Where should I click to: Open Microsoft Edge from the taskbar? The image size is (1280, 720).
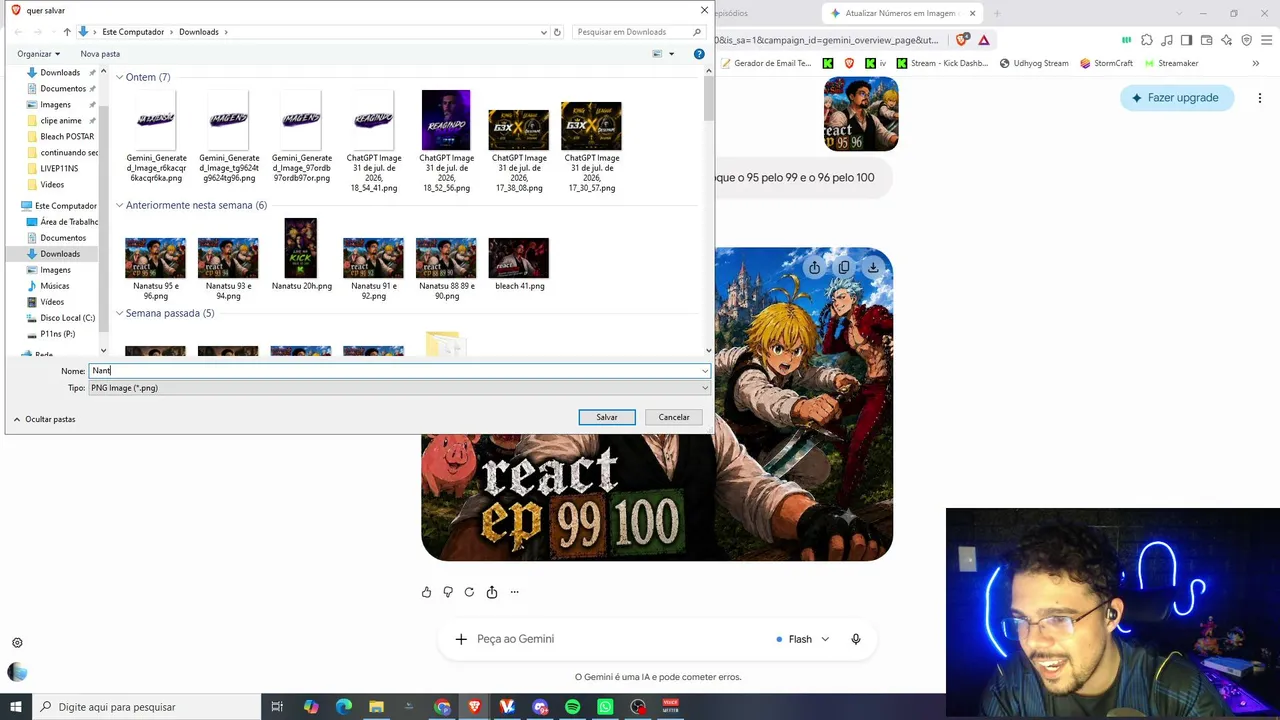(x=344, y=707)
